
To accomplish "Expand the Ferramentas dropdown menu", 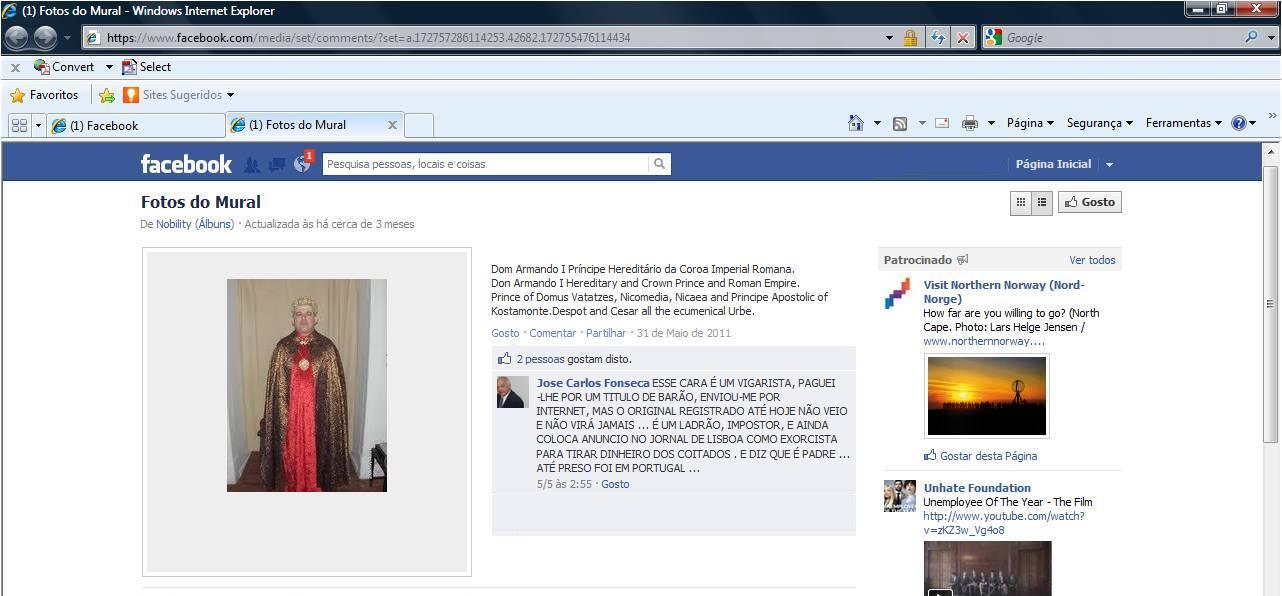I will (1183, 123).
